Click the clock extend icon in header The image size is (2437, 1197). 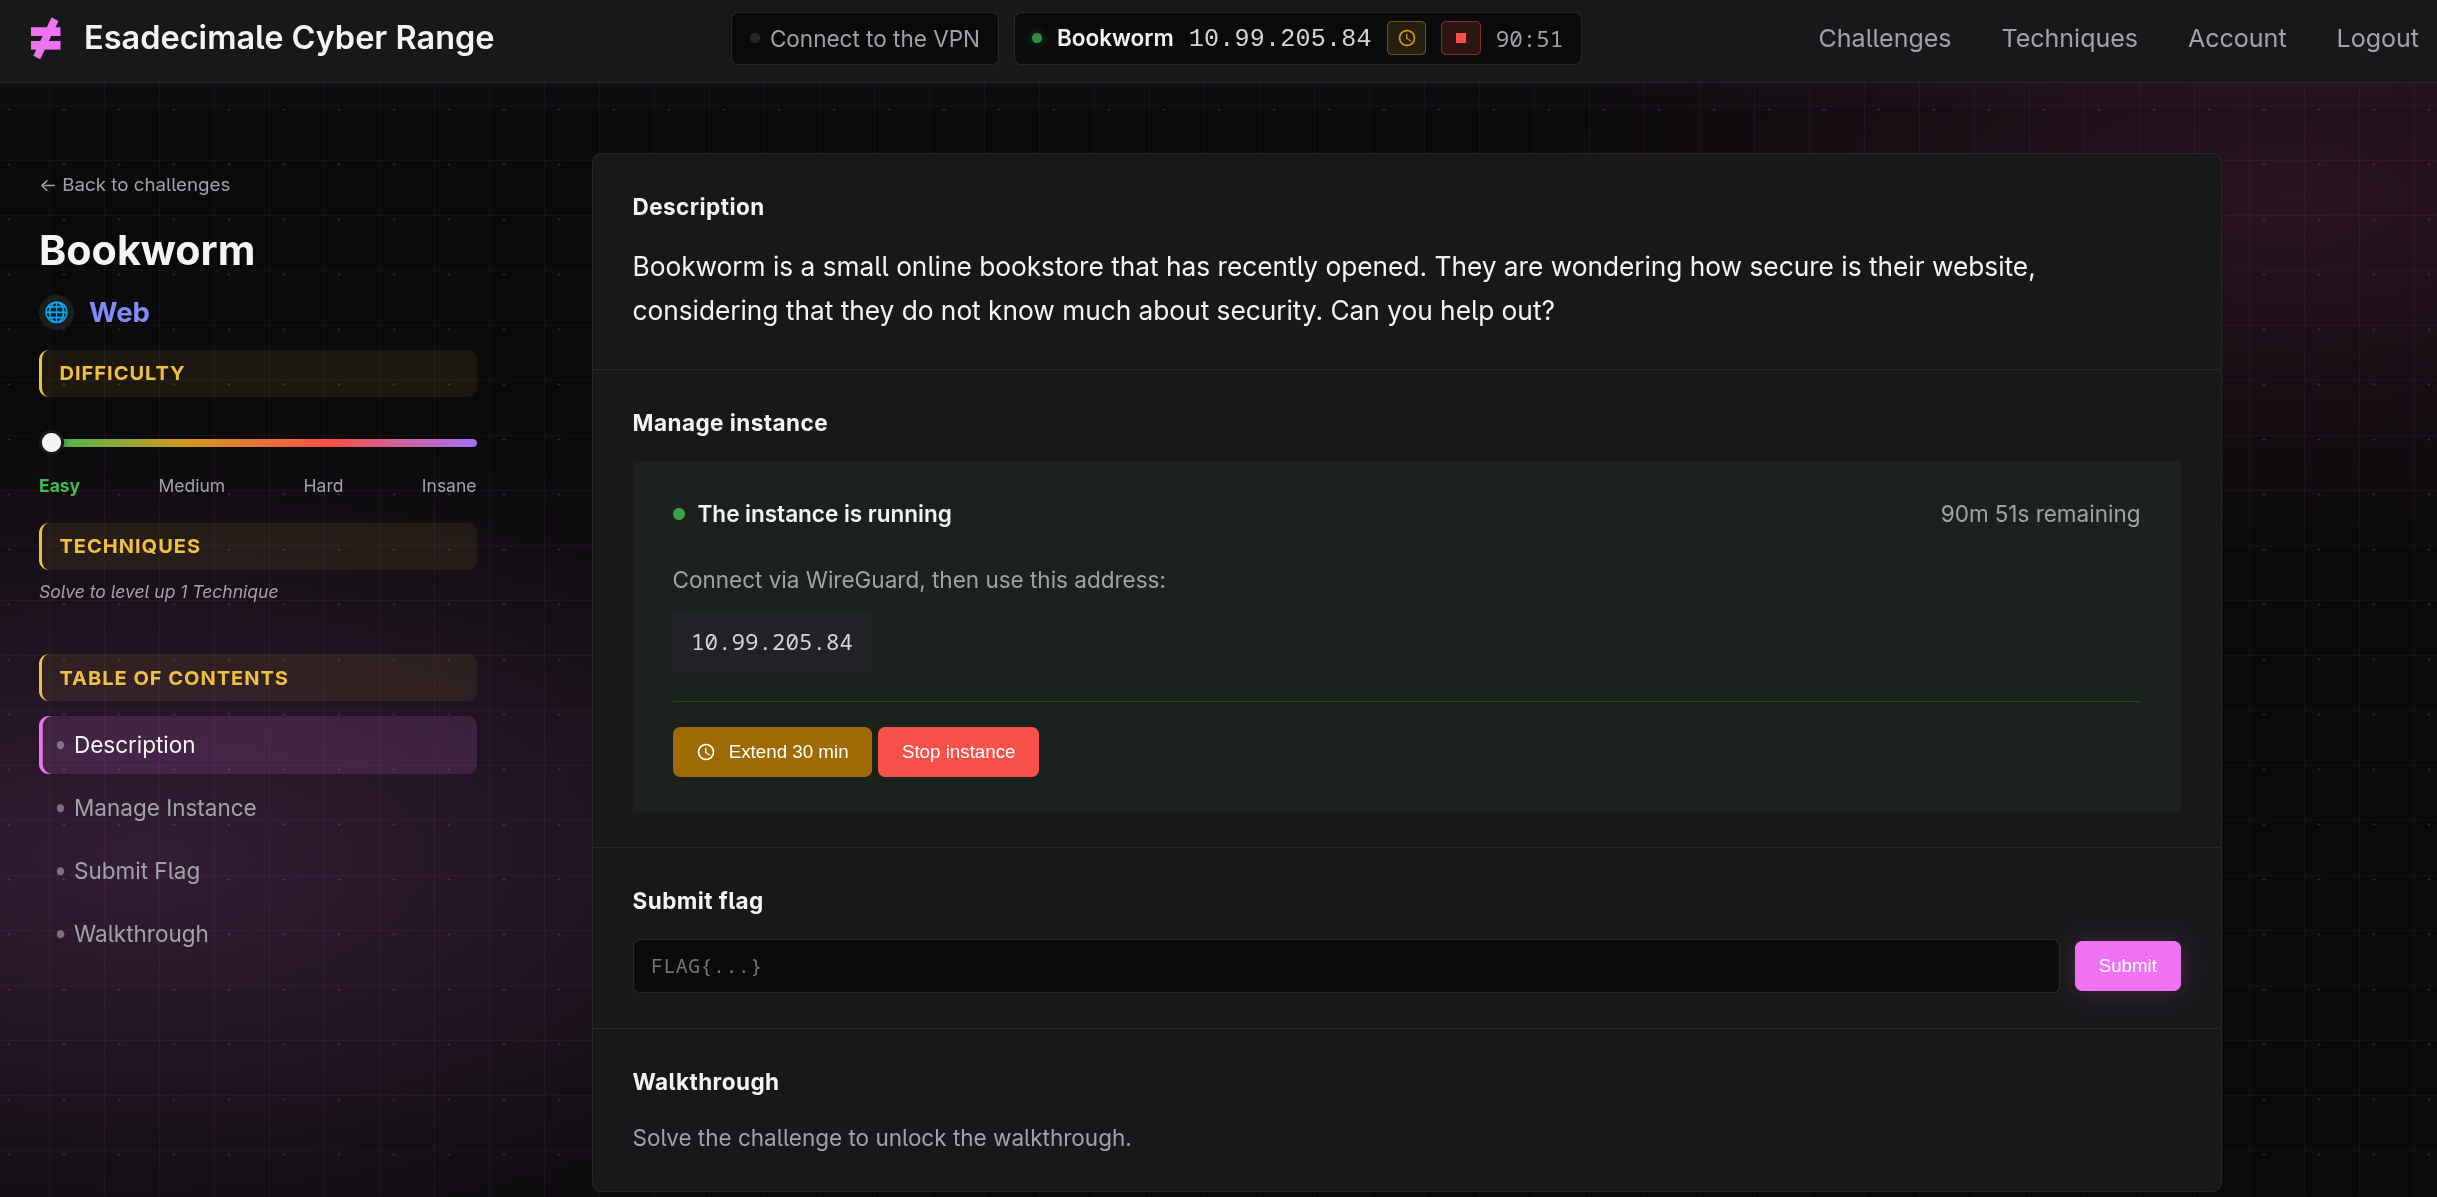(x=1406, y=39)
